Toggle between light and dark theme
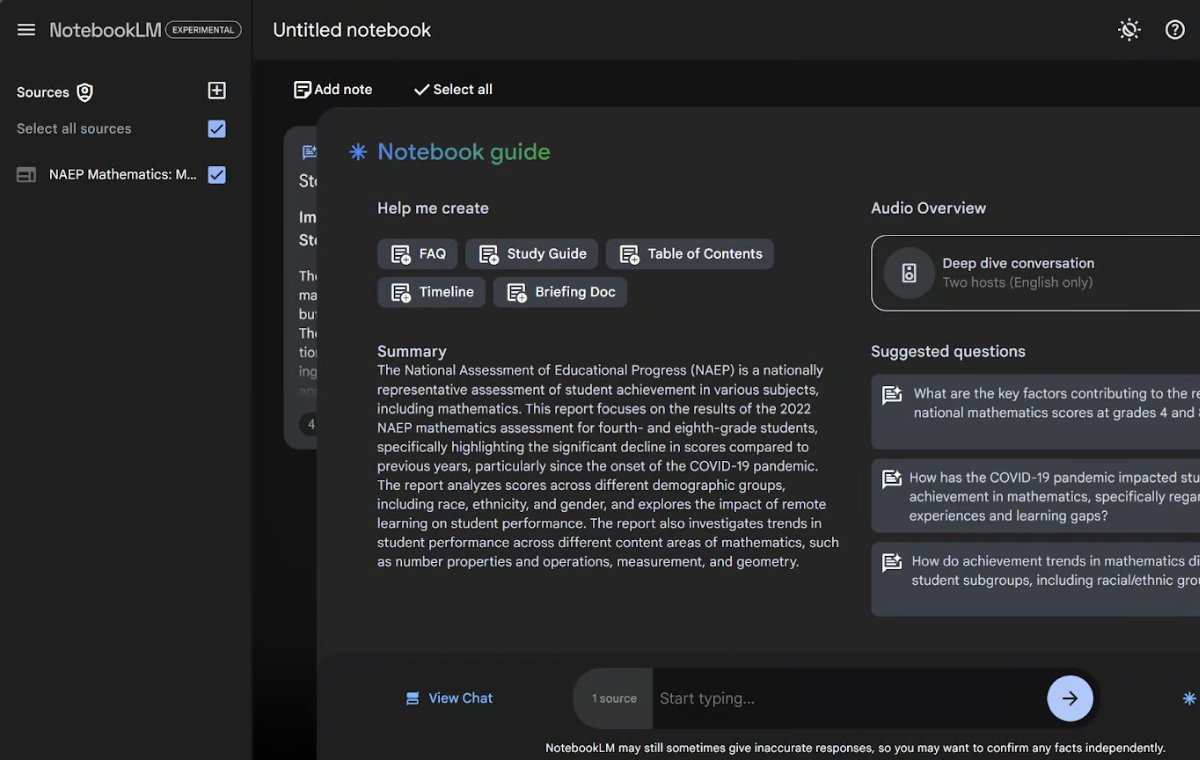 (x=1129, y=29)
